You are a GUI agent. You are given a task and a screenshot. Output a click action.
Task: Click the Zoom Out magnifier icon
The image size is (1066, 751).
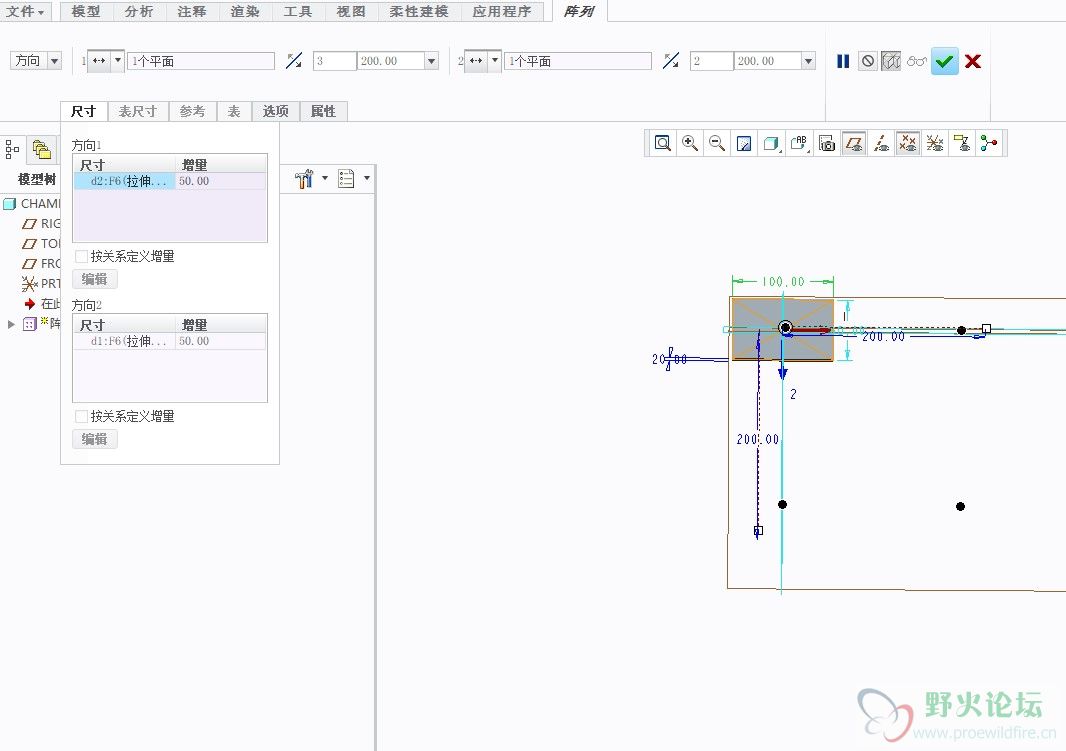(717, 143)
